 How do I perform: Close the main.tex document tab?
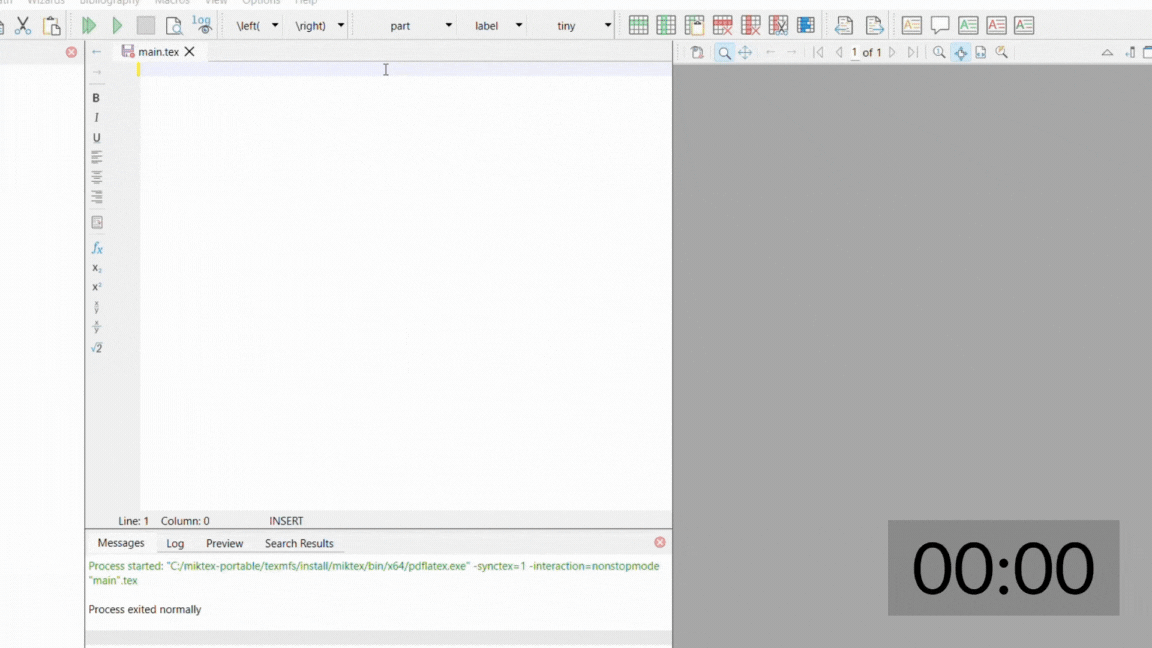190,51
